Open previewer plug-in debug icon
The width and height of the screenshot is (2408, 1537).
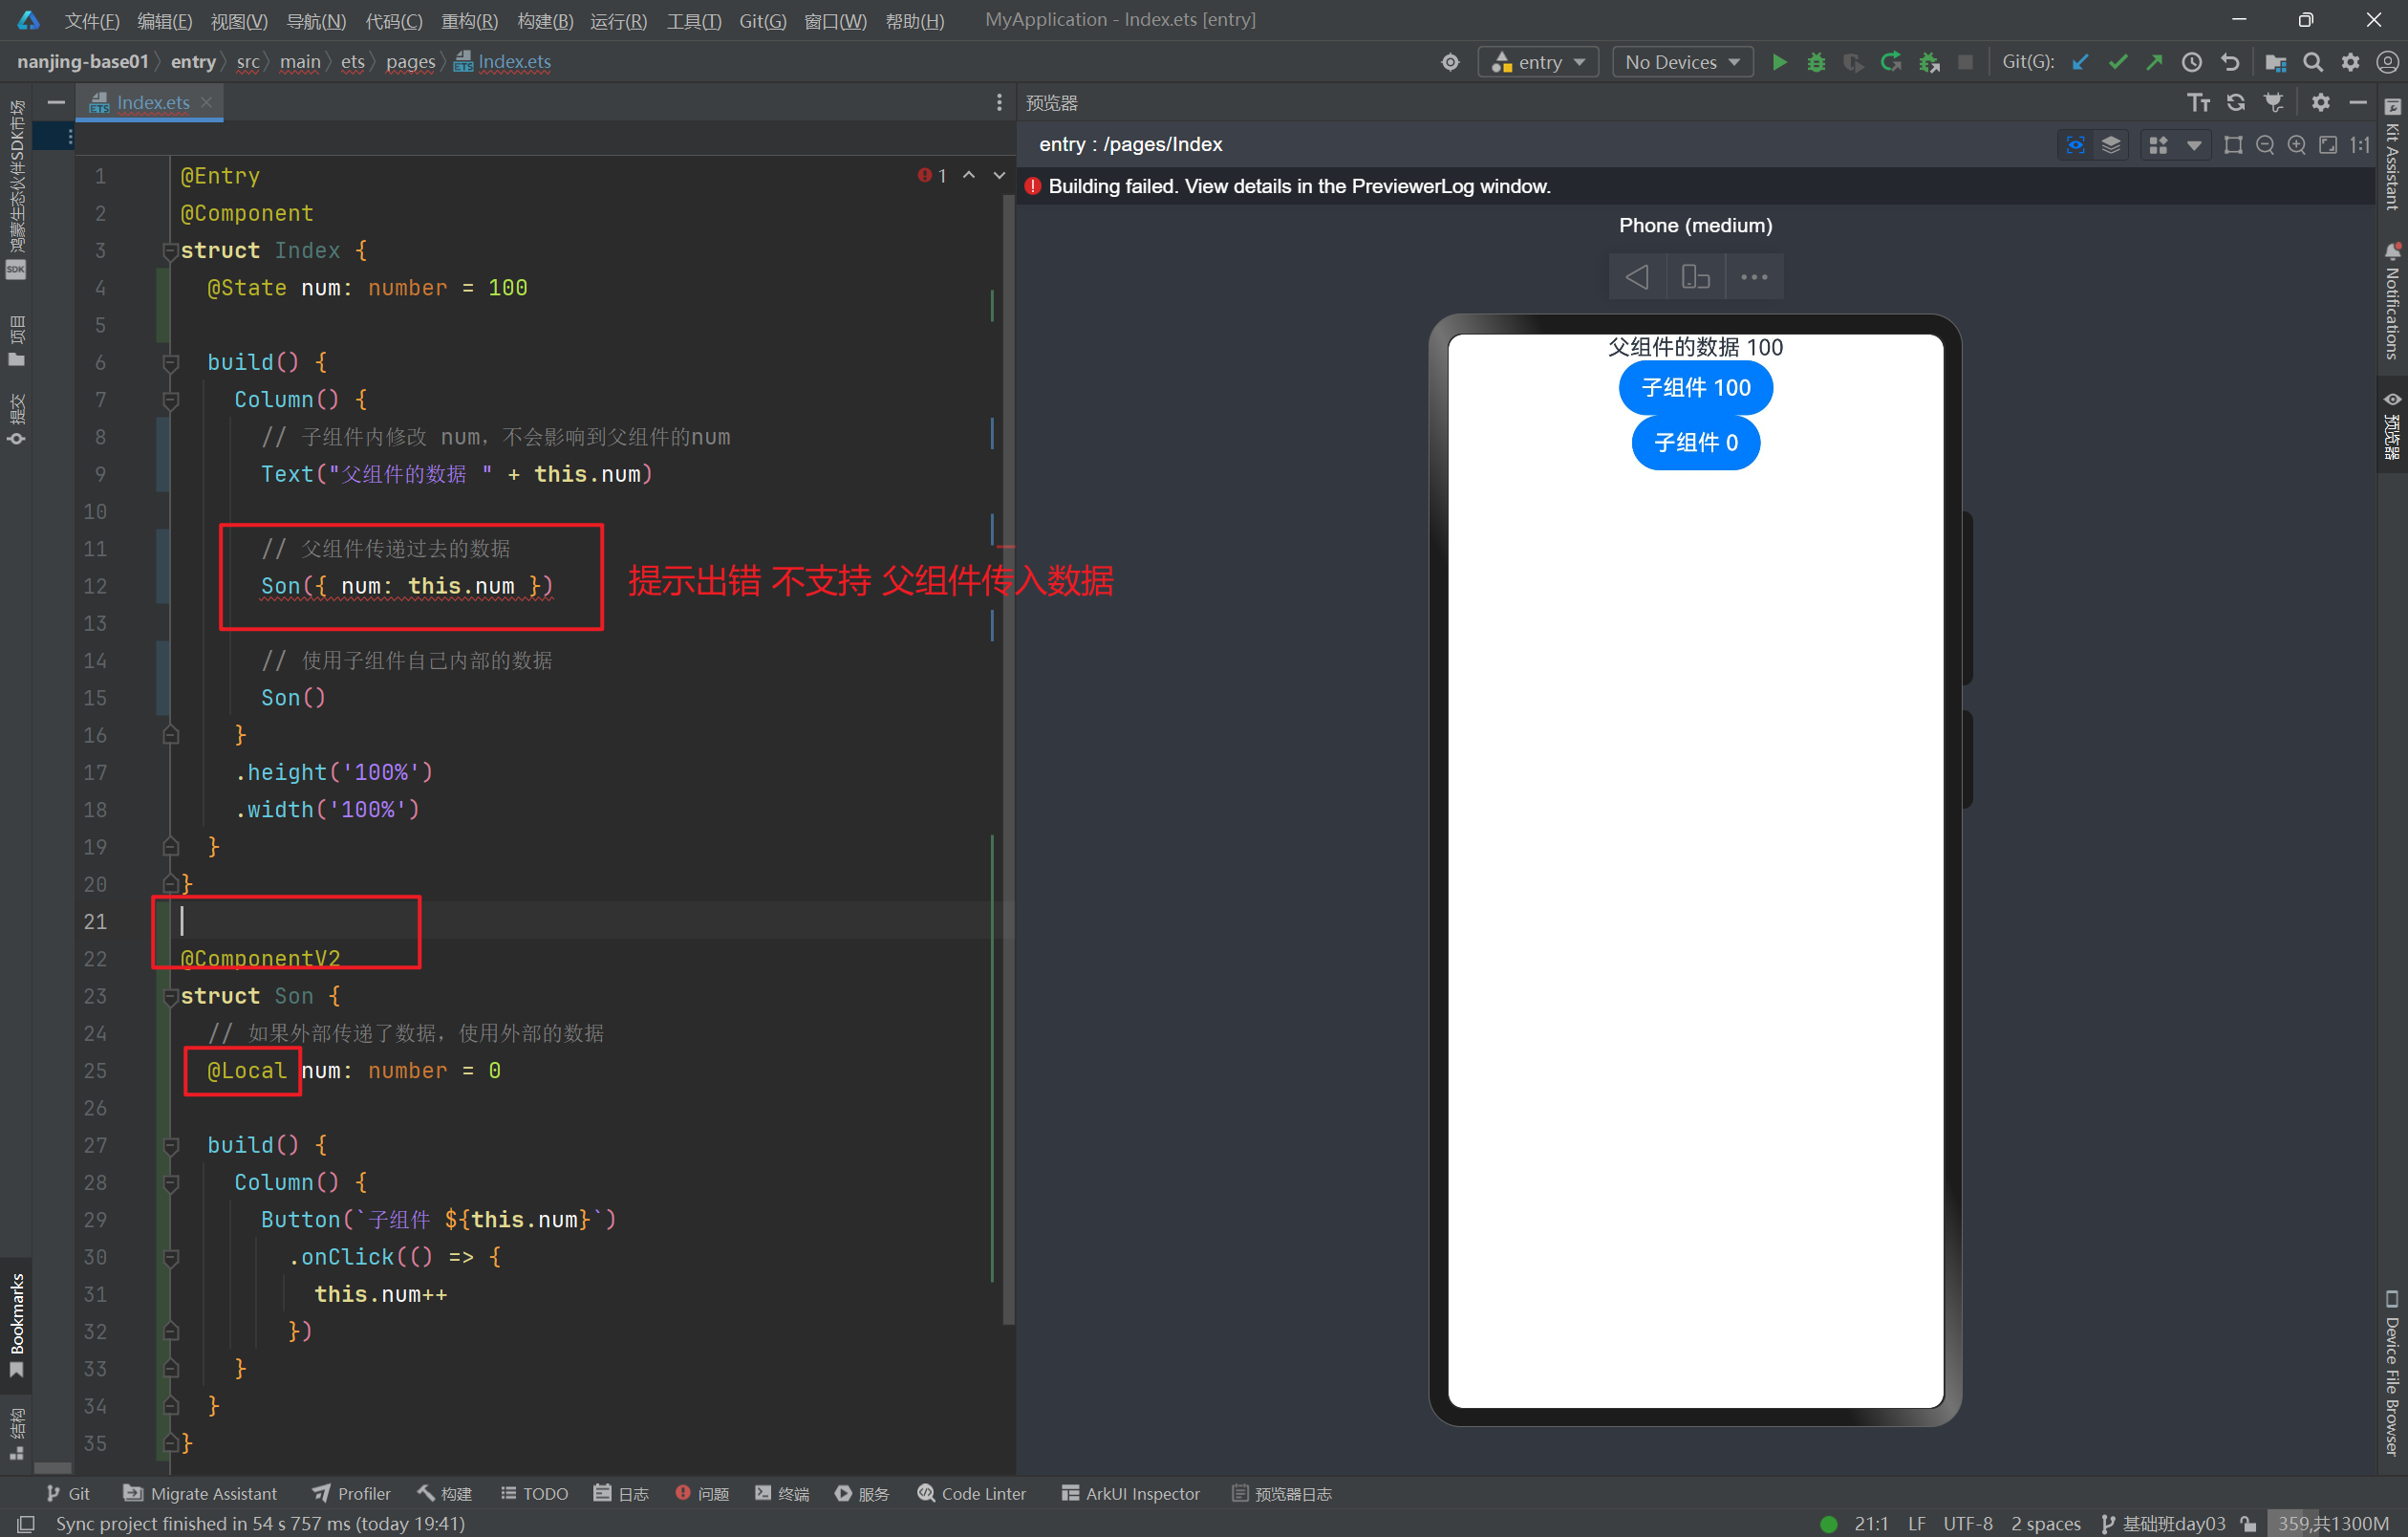pyautogui.click(x=2274, y=102)
